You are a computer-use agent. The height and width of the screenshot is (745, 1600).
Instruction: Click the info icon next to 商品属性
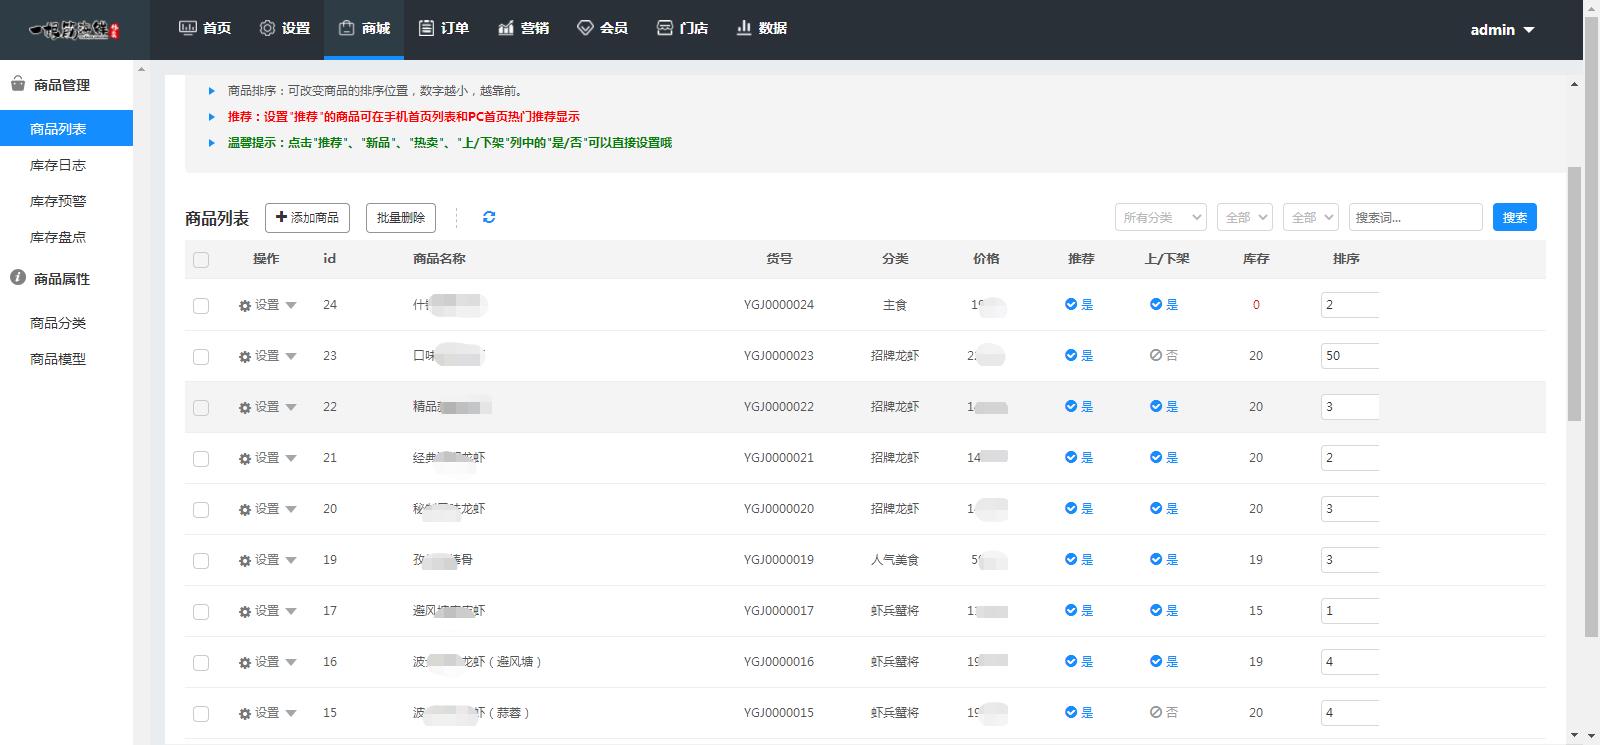point(18,278)
